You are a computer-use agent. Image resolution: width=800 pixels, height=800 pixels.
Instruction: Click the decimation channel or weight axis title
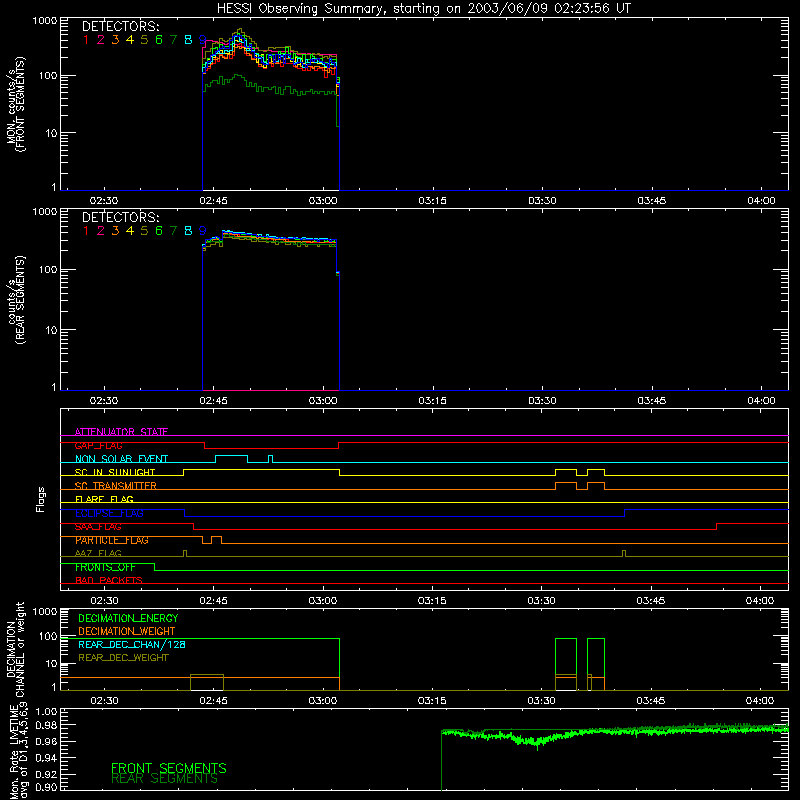click(x=15, y=649)
